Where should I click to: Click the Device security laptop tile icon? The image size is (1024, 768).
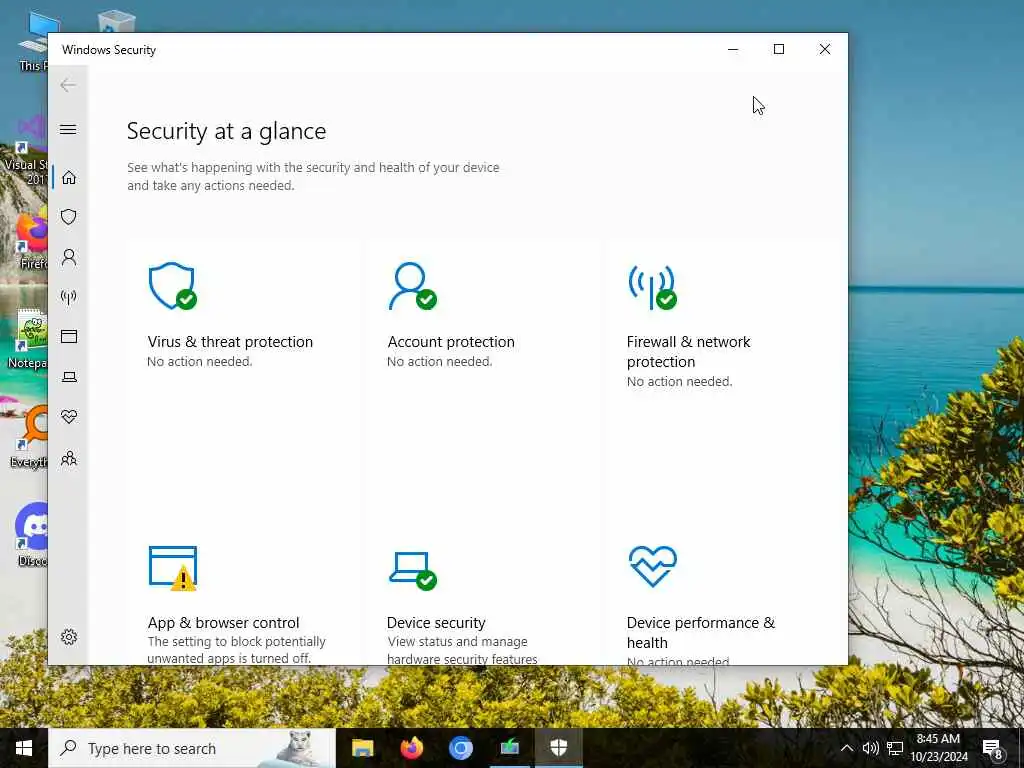click(x=413, y=571)
